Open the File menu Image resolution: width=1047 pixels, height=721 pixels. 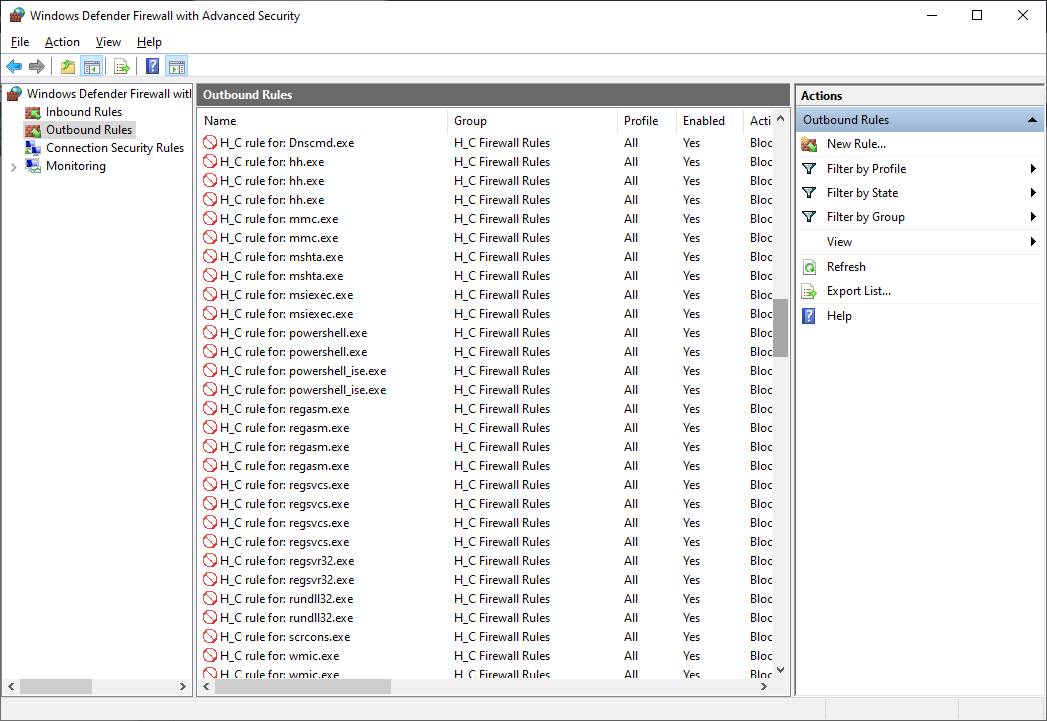(20, 42)
